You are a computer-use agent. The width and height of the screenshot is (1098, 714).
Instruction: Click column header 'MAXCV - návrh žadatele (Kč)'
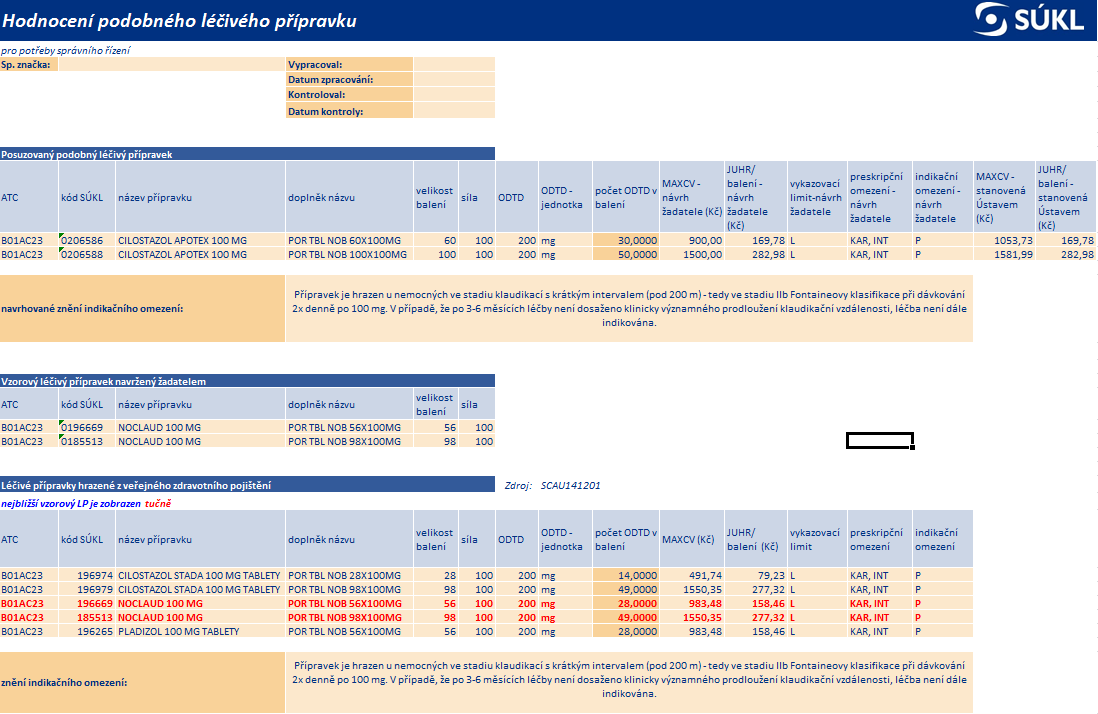click(x=692, y=197)
